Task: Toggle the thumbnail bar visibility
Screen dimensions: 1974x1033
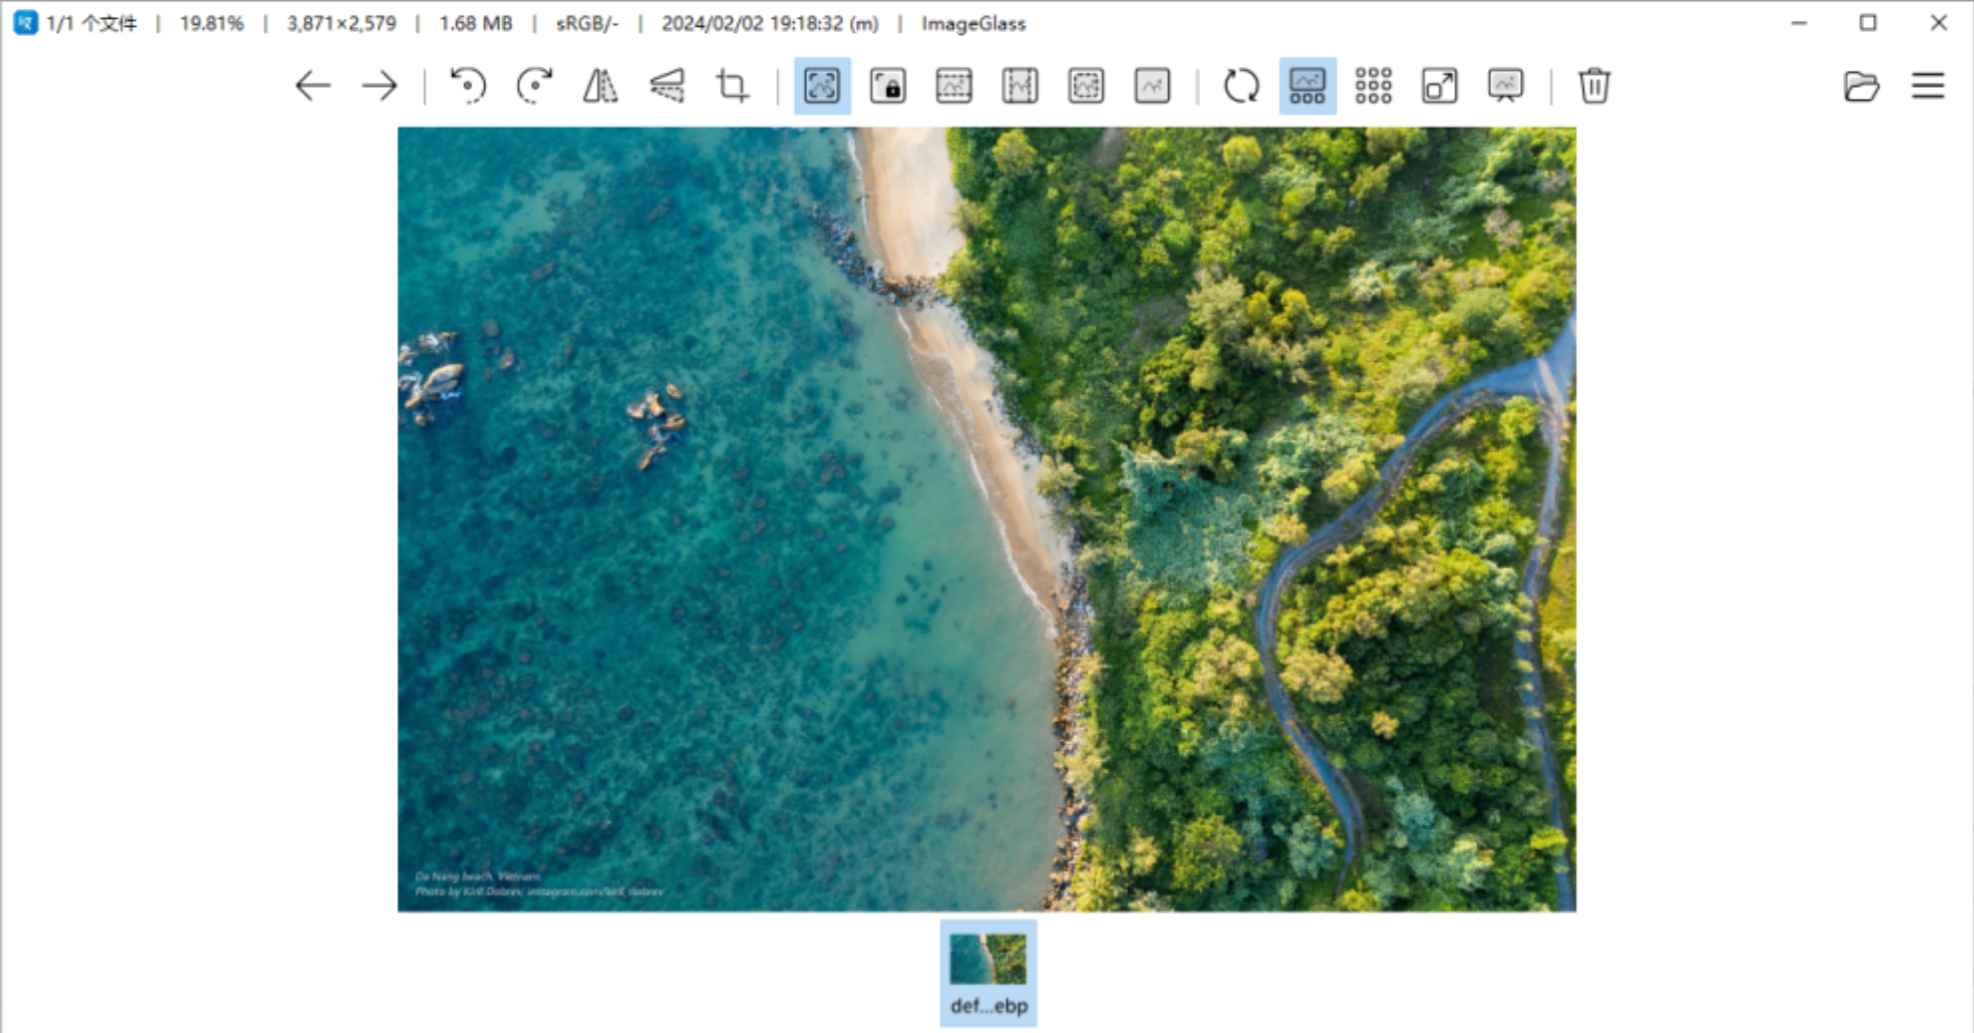Action: [1307, 87]
